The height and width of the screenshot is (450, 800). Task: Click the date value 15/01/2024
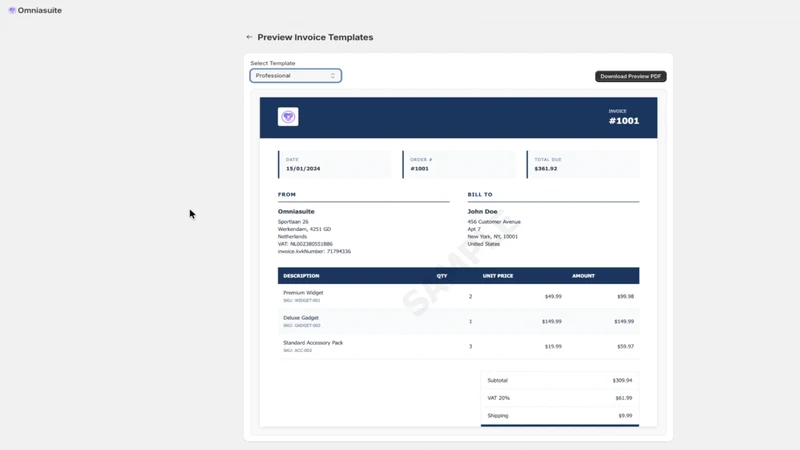[x=303, y=168]
